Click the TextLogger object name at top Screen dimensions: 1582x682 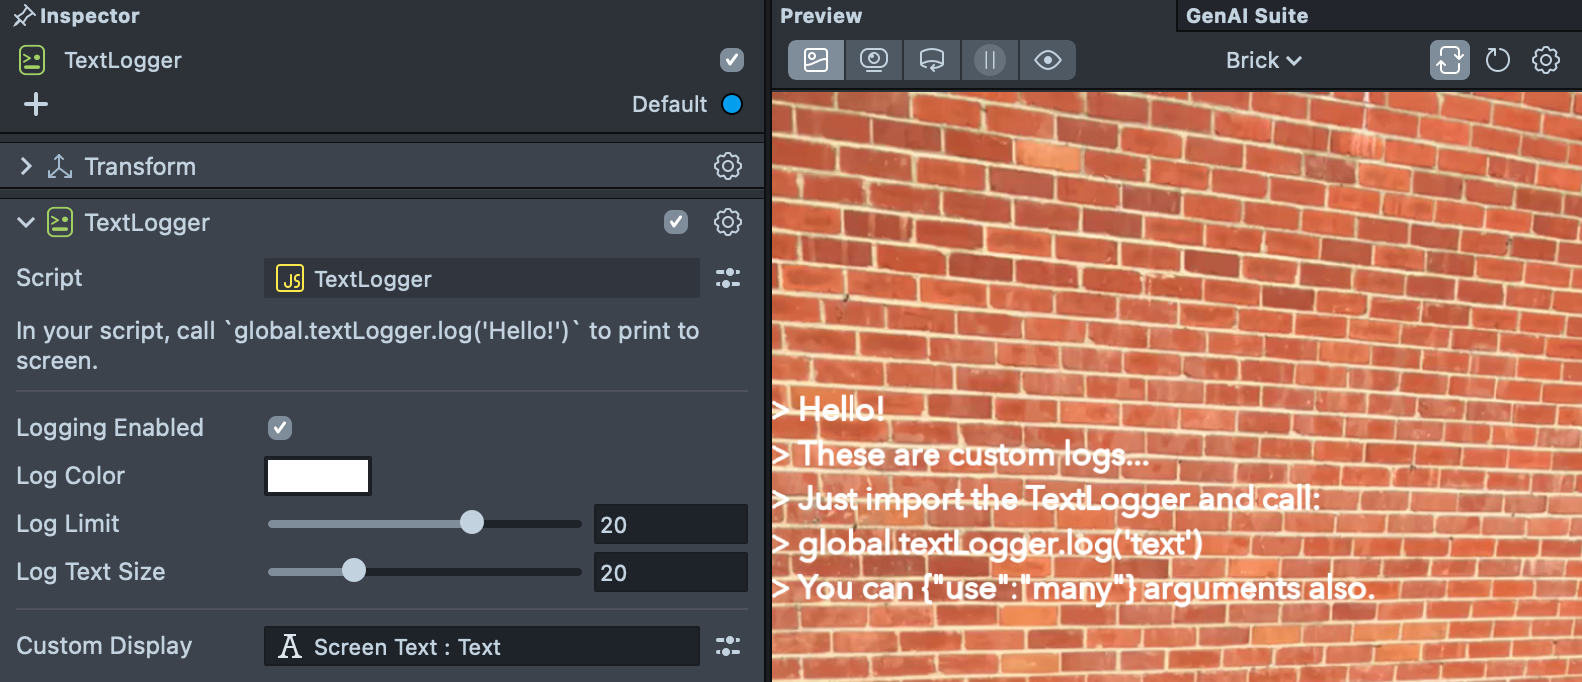pos(123,60)
